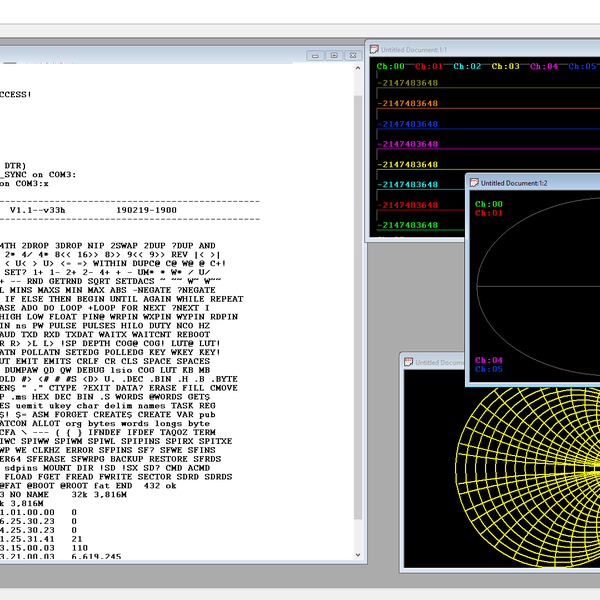Click the terminal scrollbar down arrow
600x600 pixels.
(358, 554)
